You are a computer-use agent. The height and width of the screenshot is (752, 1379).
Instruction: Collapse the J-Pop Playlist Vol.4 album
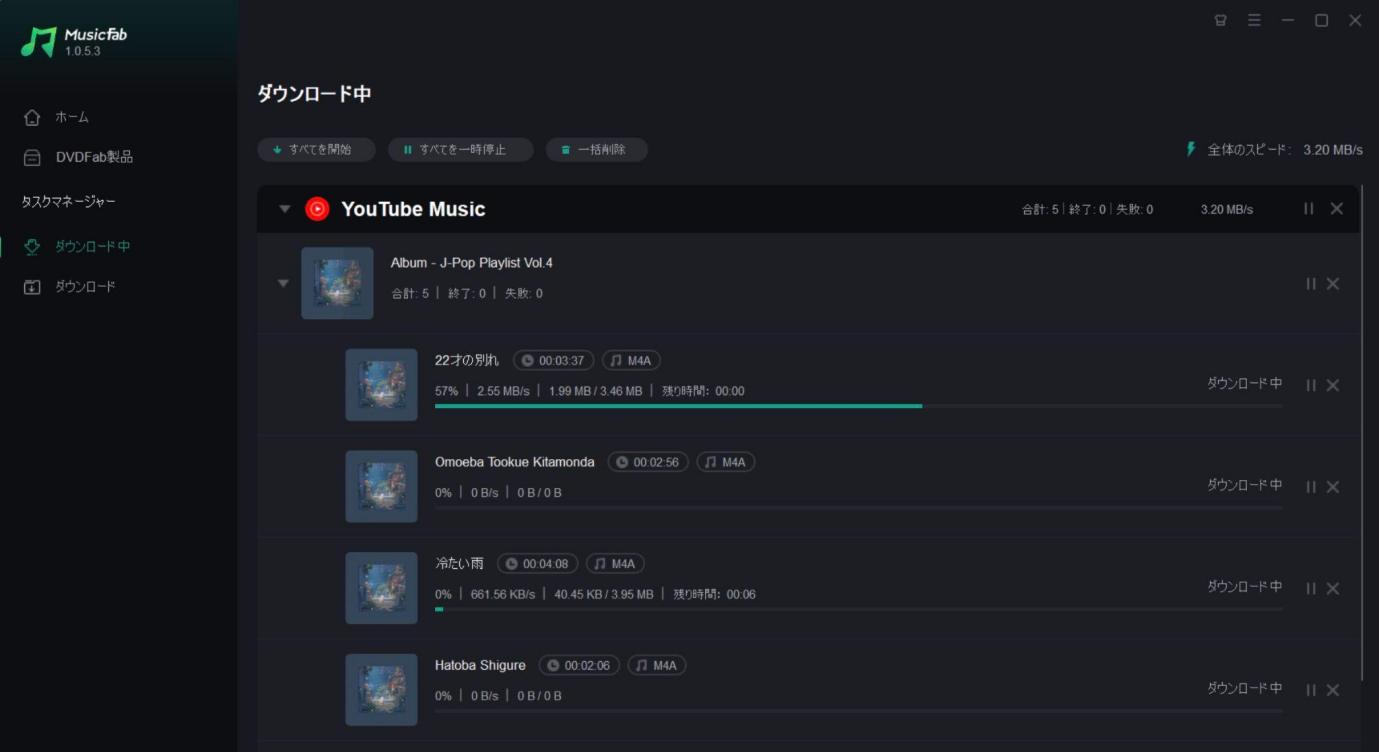tap(283, 283)
